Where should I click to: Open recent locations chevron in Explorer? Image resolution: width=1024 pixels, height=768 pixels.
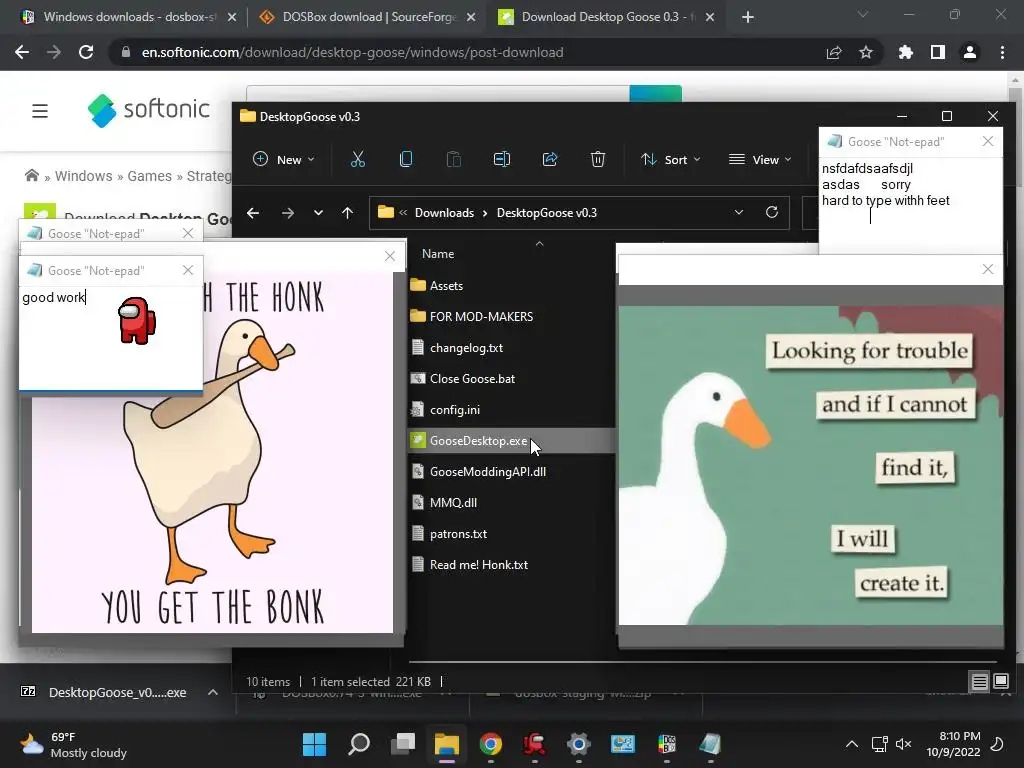318,213
